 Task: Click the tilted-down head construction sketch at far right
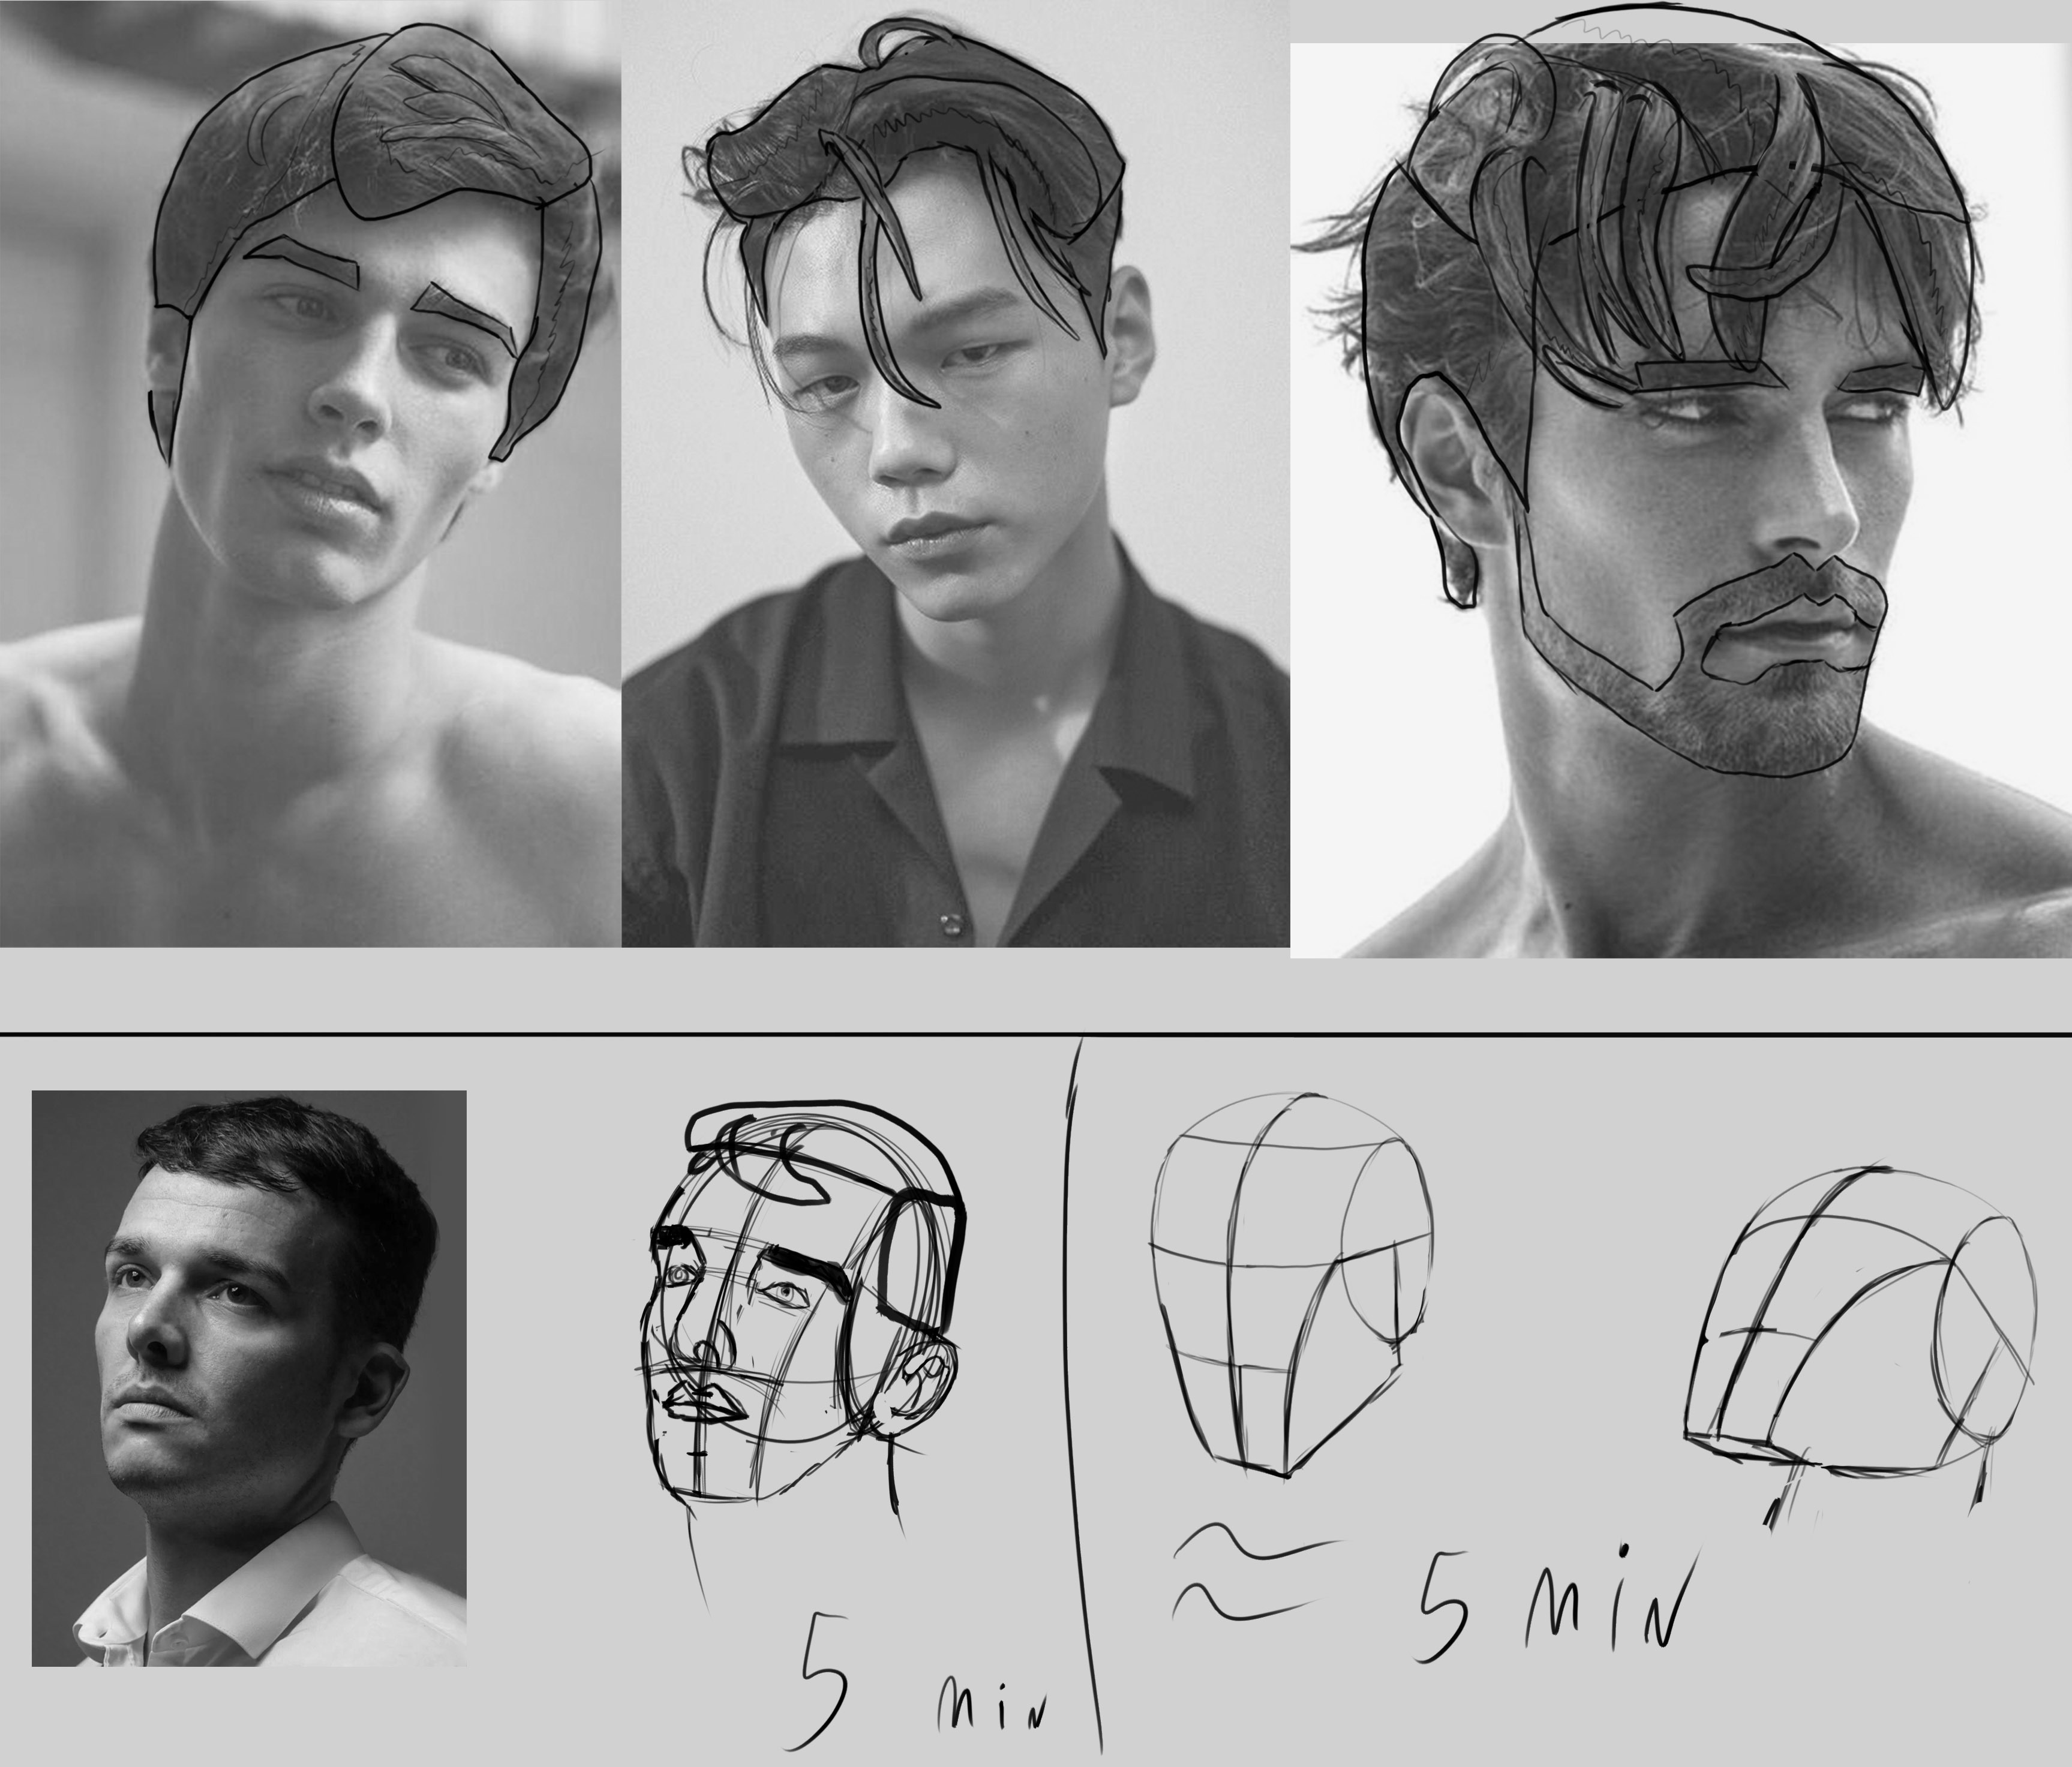point(1860,1345)
